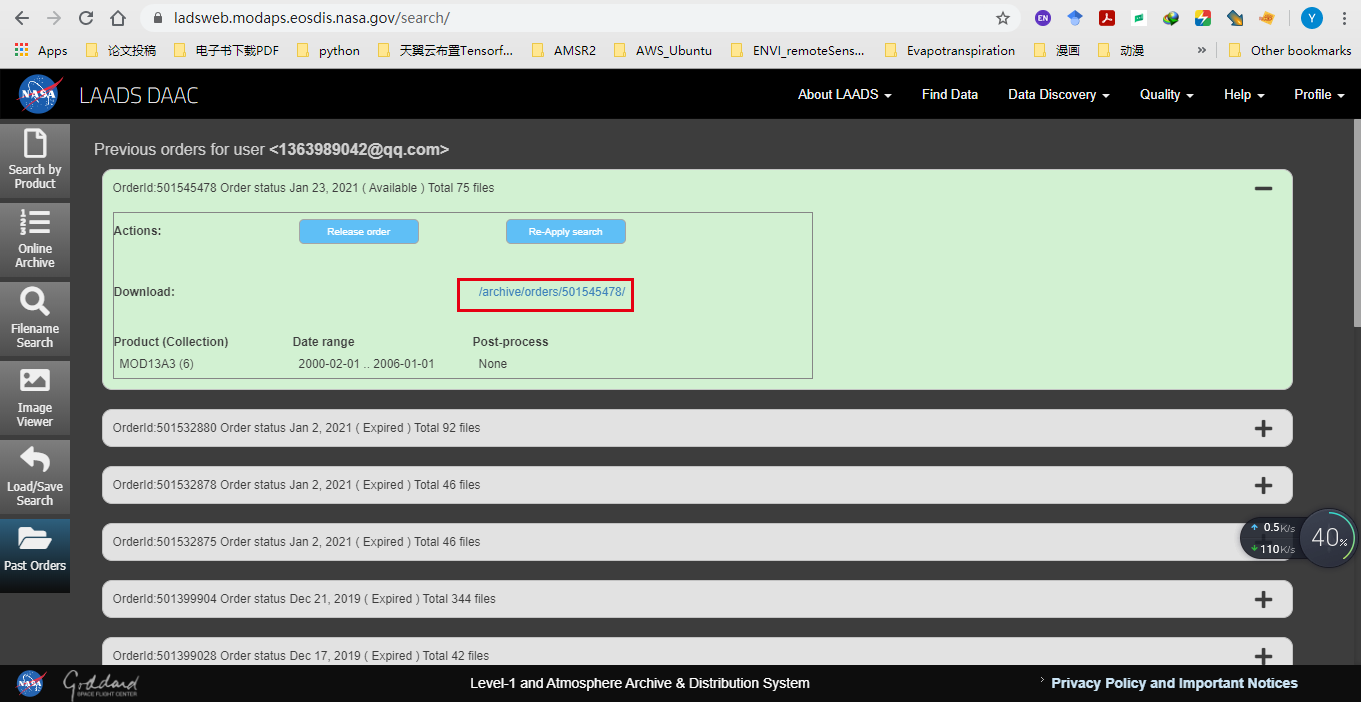1361x702 pixels.
Task: Bookmark the page with the star icon
Action: pos(1003,18)
